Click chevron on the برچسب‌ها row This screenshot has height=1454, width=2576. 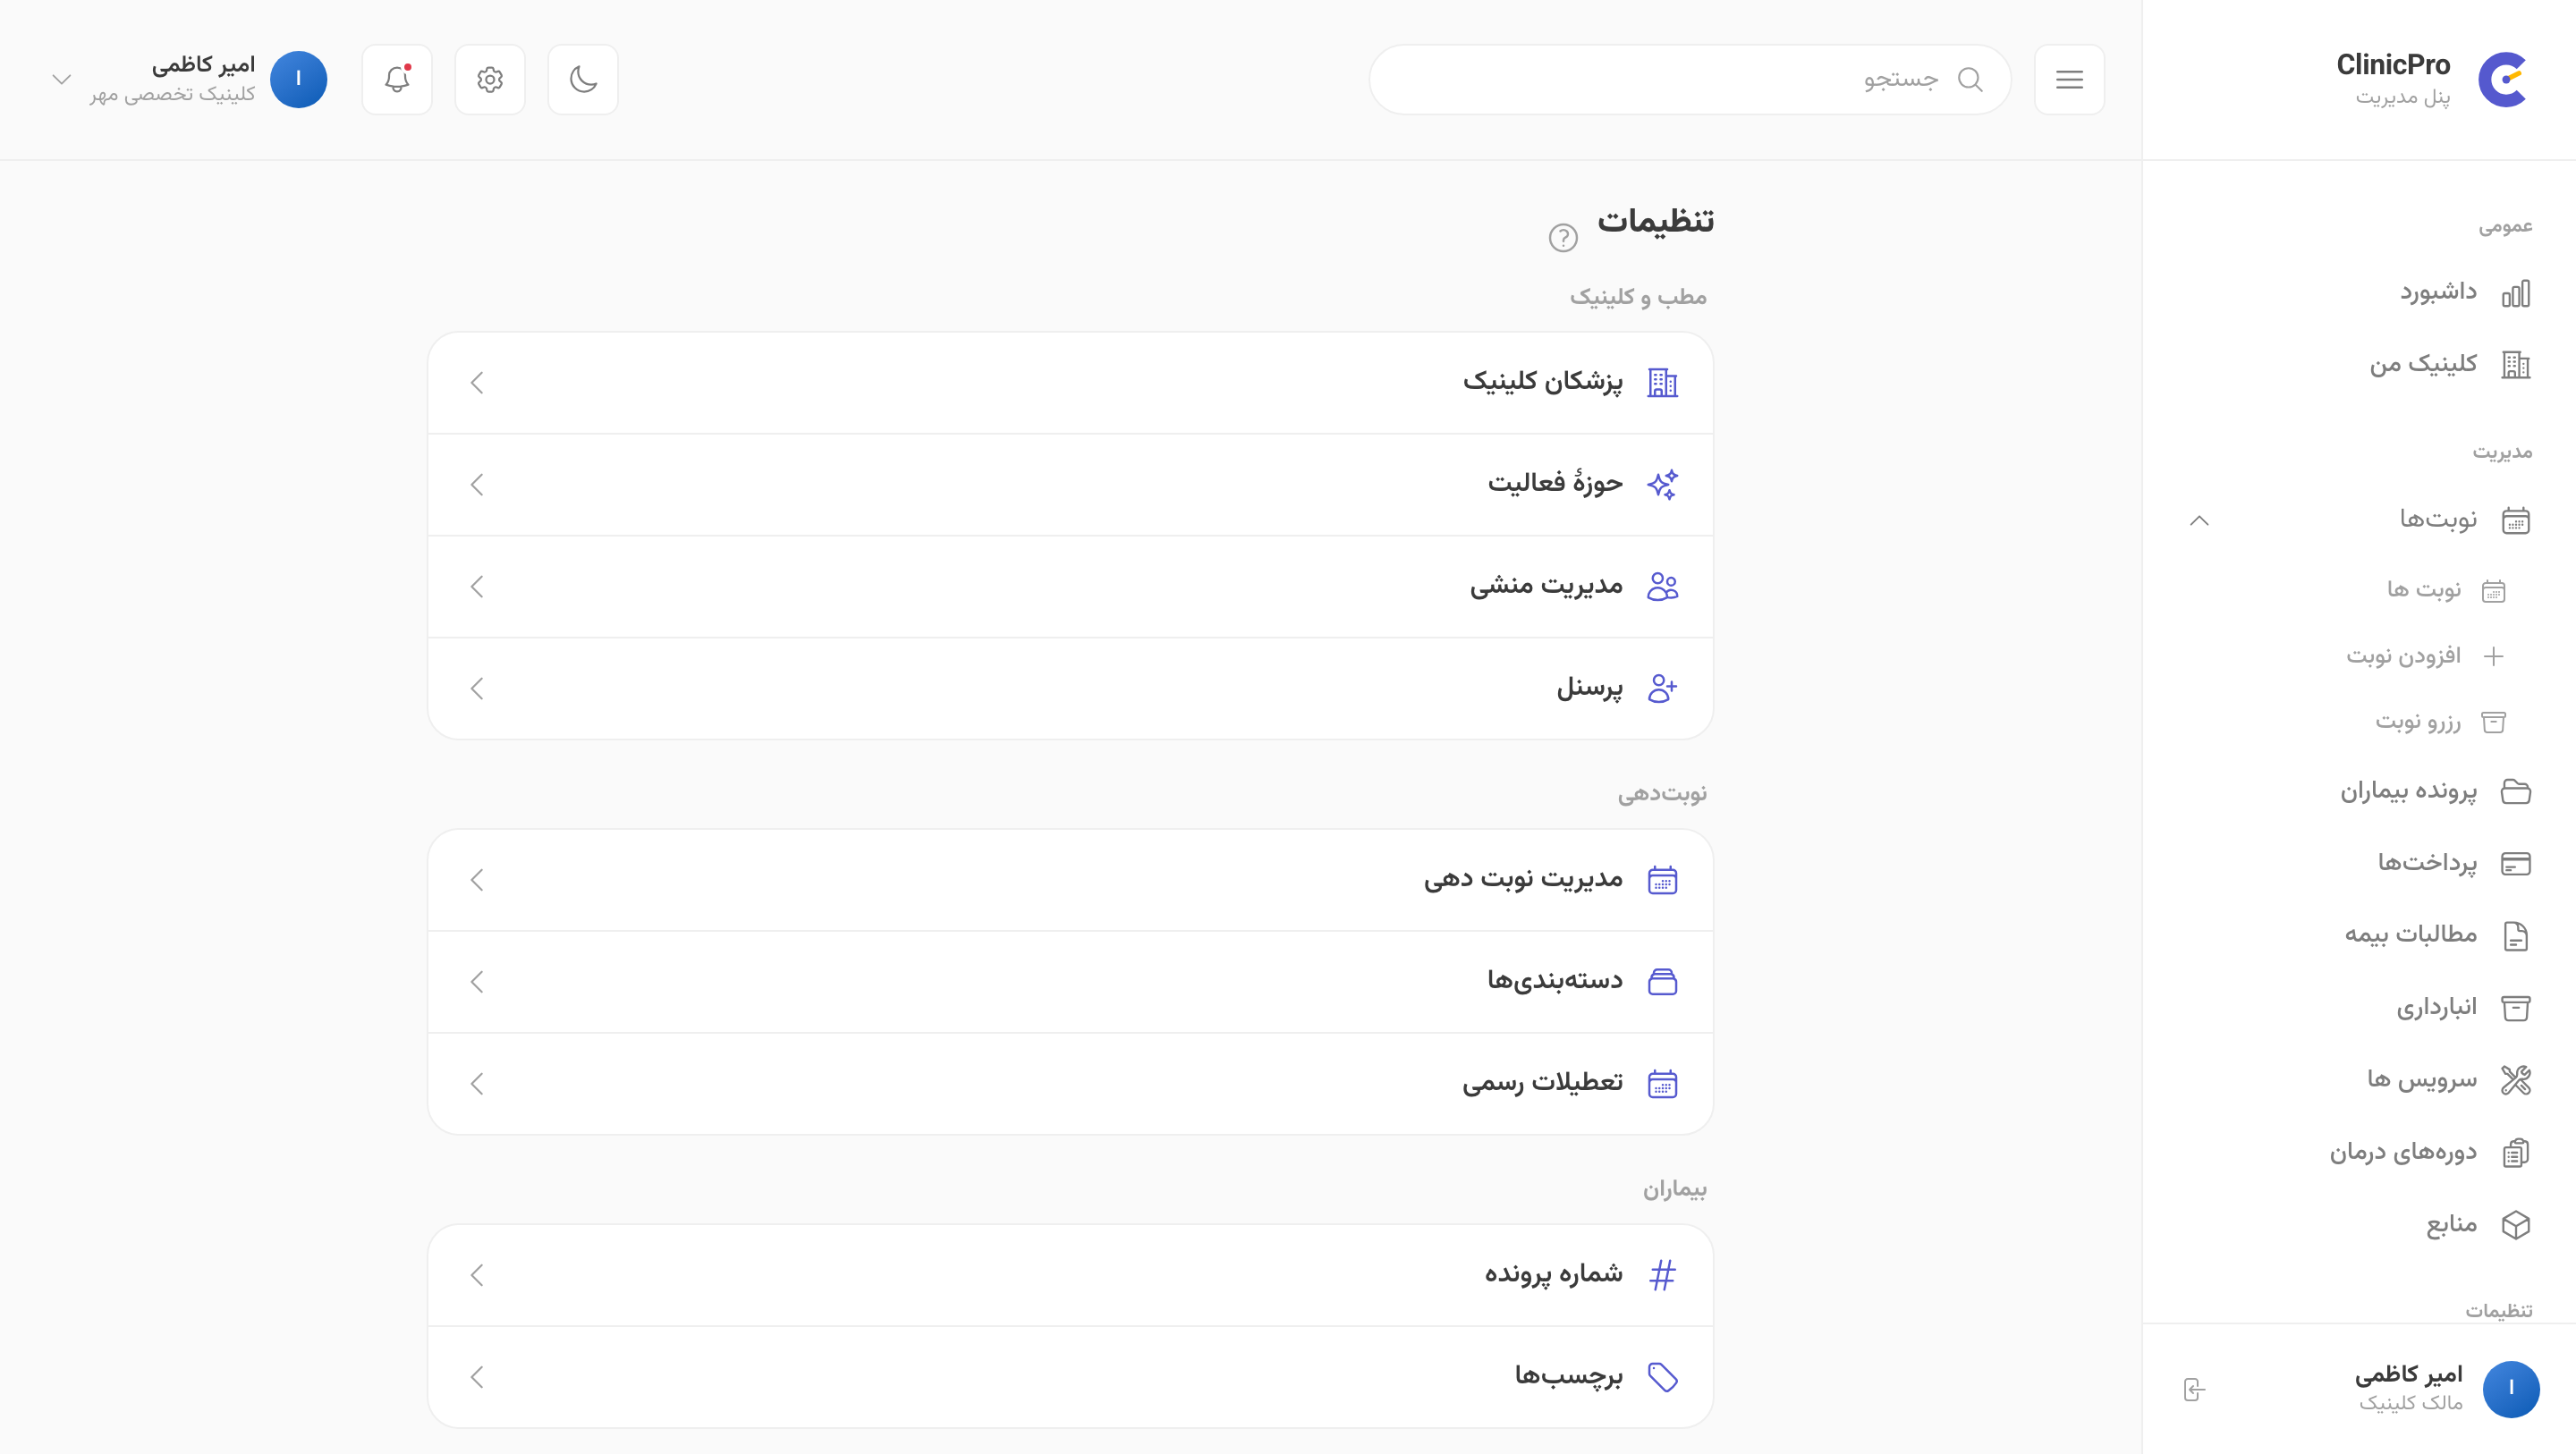click(477, 1377)
